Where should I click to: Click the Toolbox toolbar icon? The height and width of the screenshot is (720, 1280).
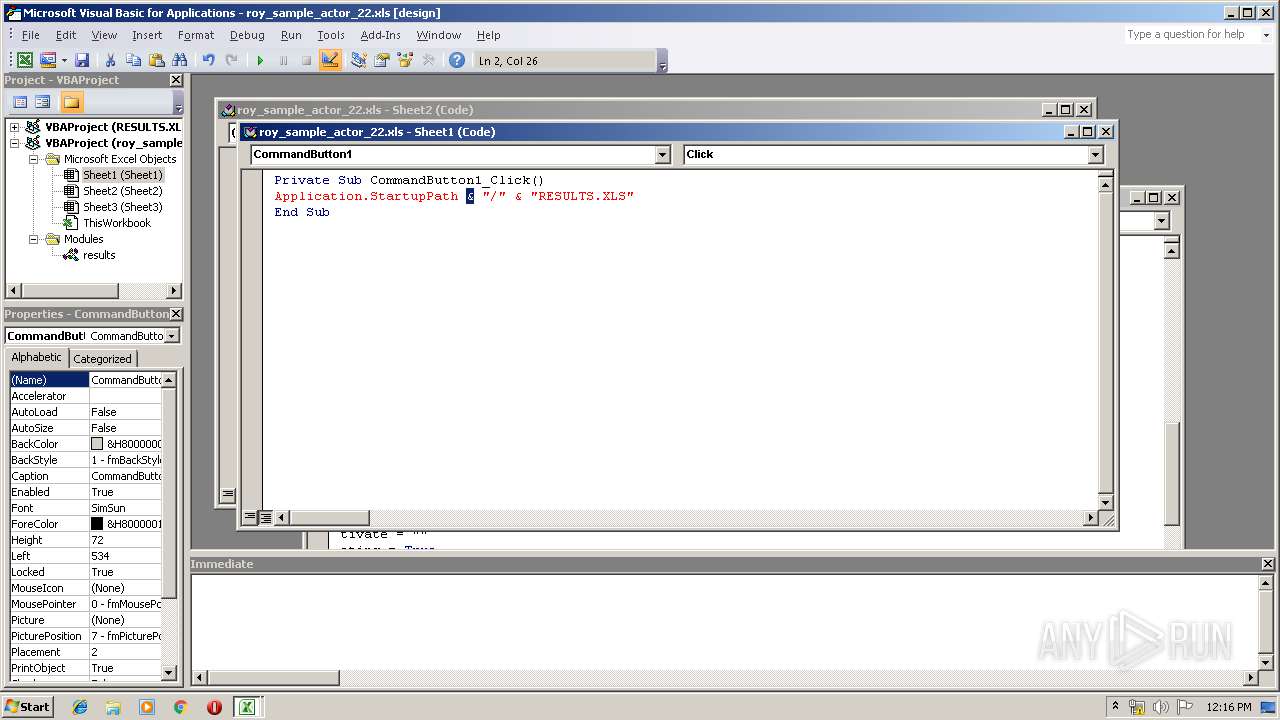(428, 61)
